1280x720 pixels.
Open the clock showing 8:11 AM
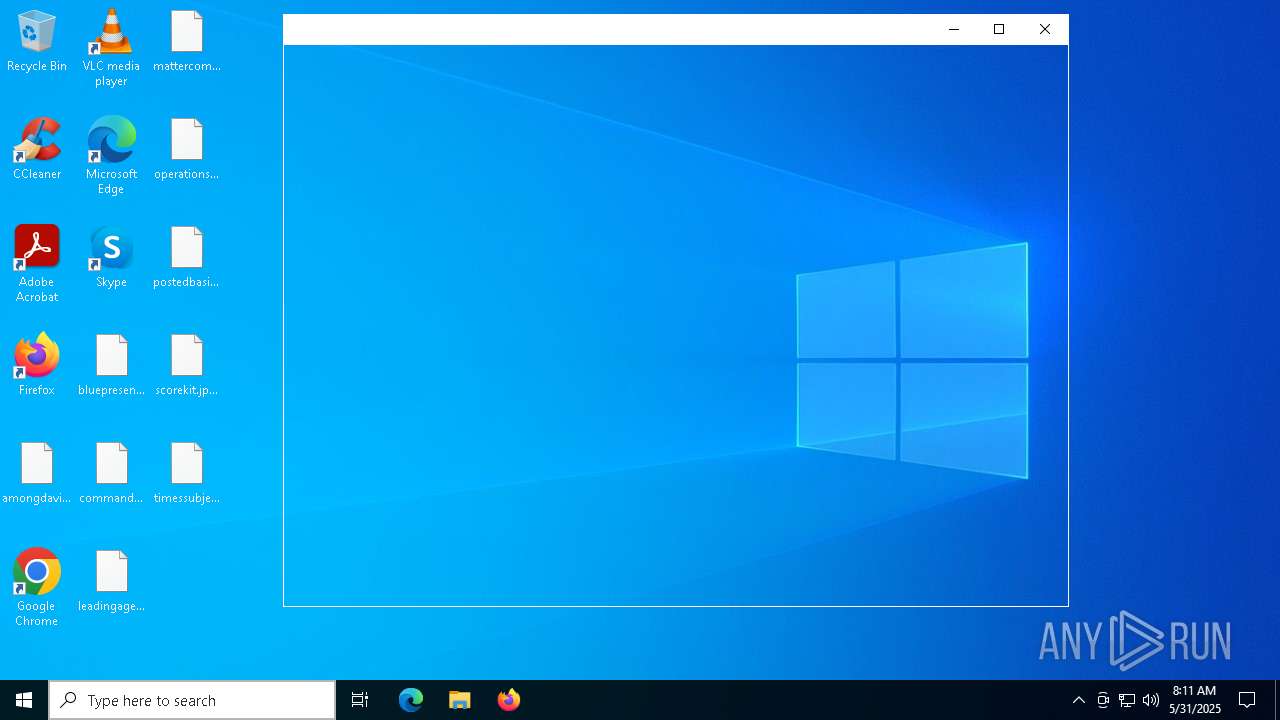pos(1195,700)
